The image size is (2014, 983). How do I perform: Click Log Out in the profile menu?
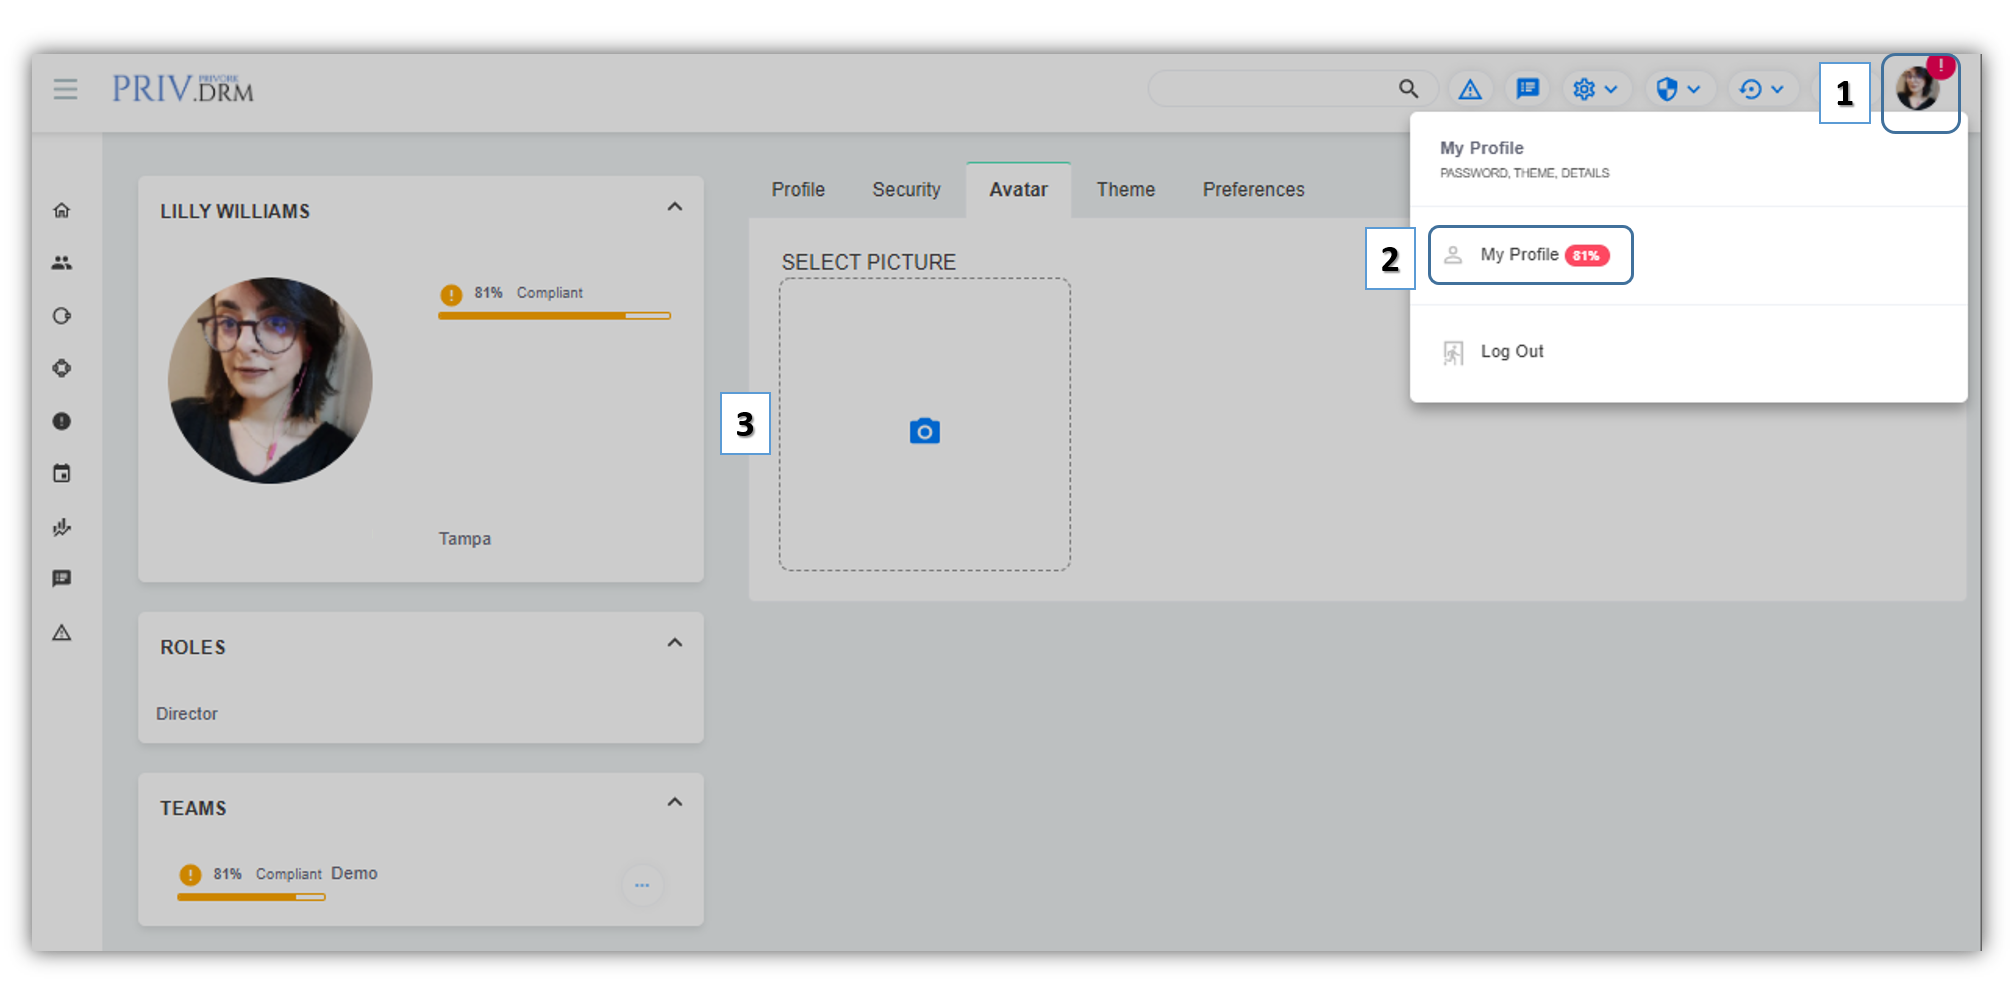[1511, 352]
